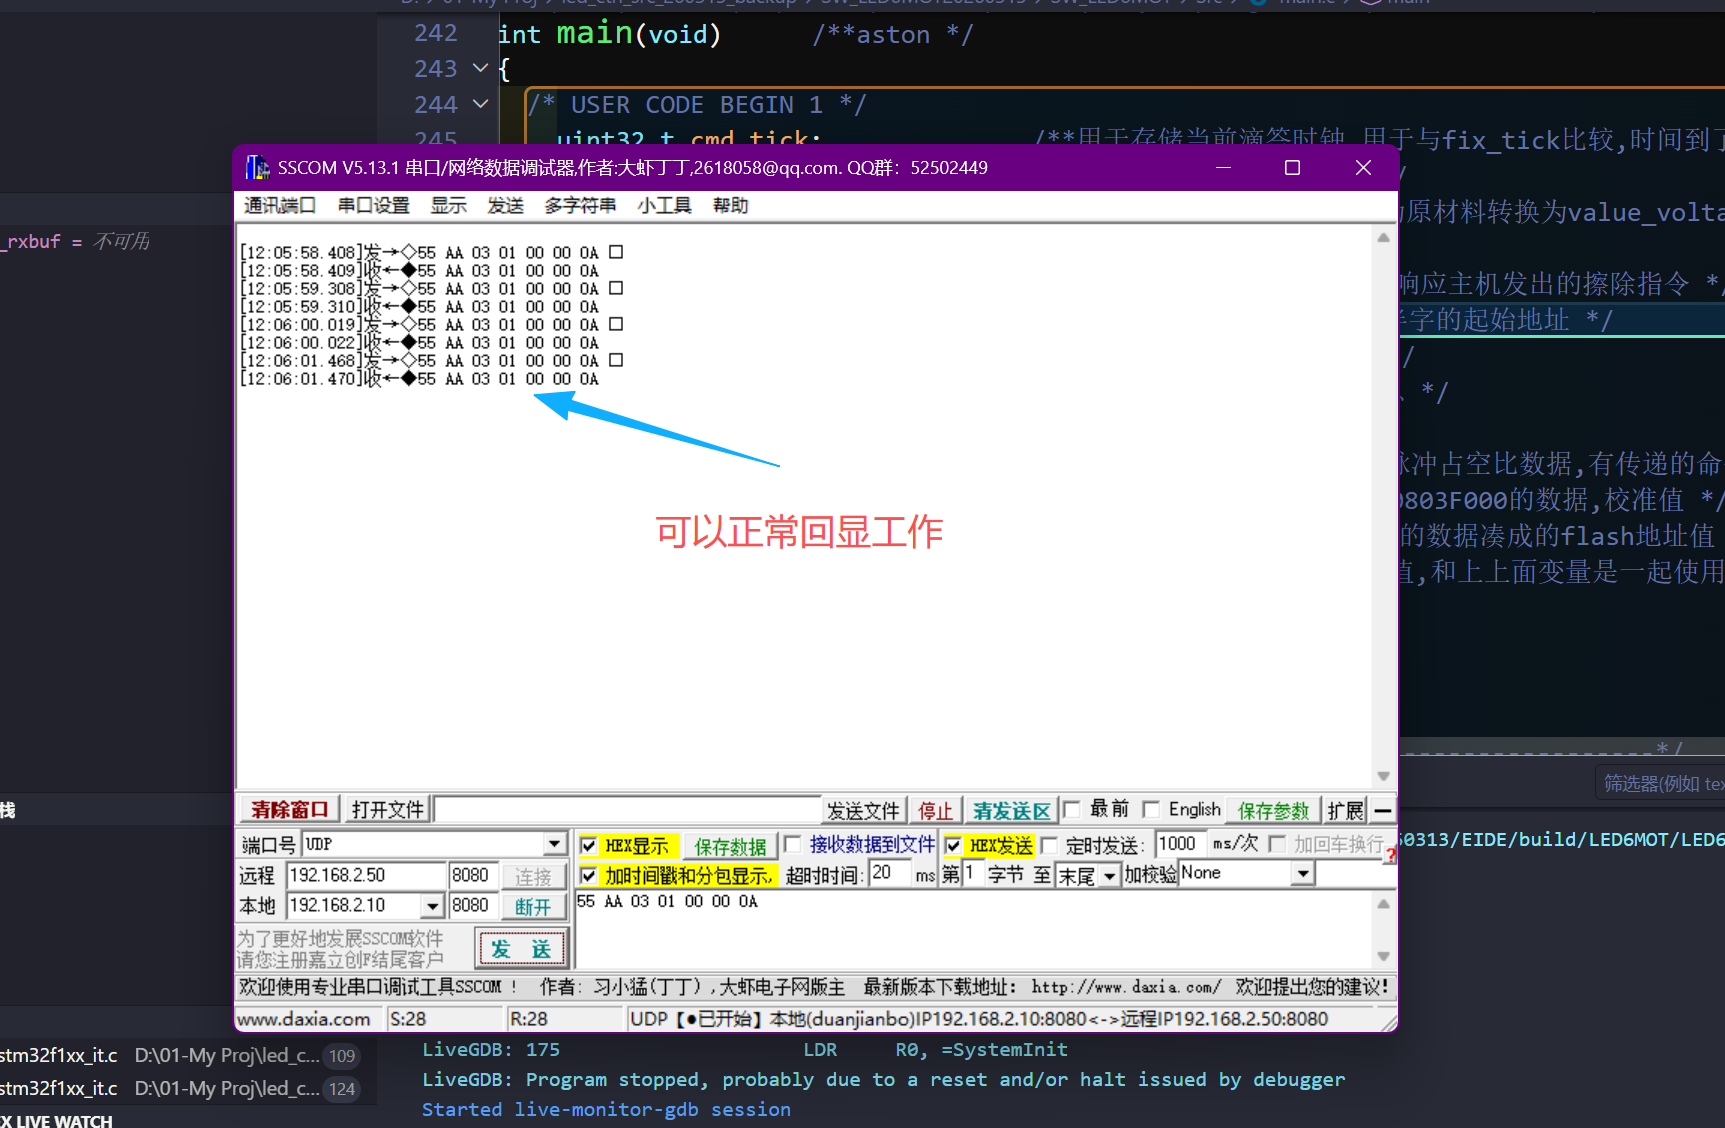Open the 帮助 menu
The width and height of the screenshot is (1725, 1128).
click(730, 205)
